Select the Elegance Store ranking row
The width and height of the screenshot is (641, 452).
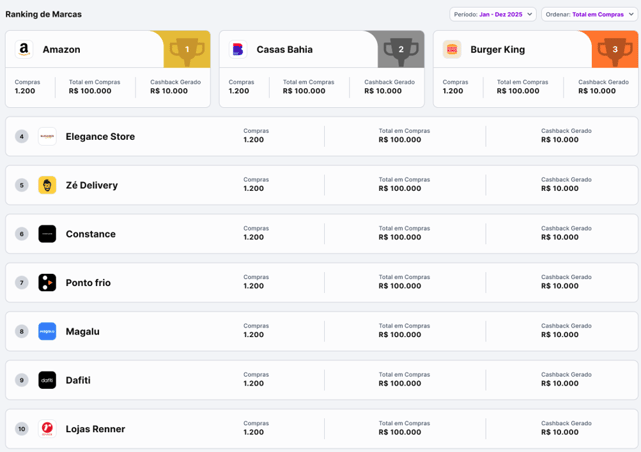(321, 136)
